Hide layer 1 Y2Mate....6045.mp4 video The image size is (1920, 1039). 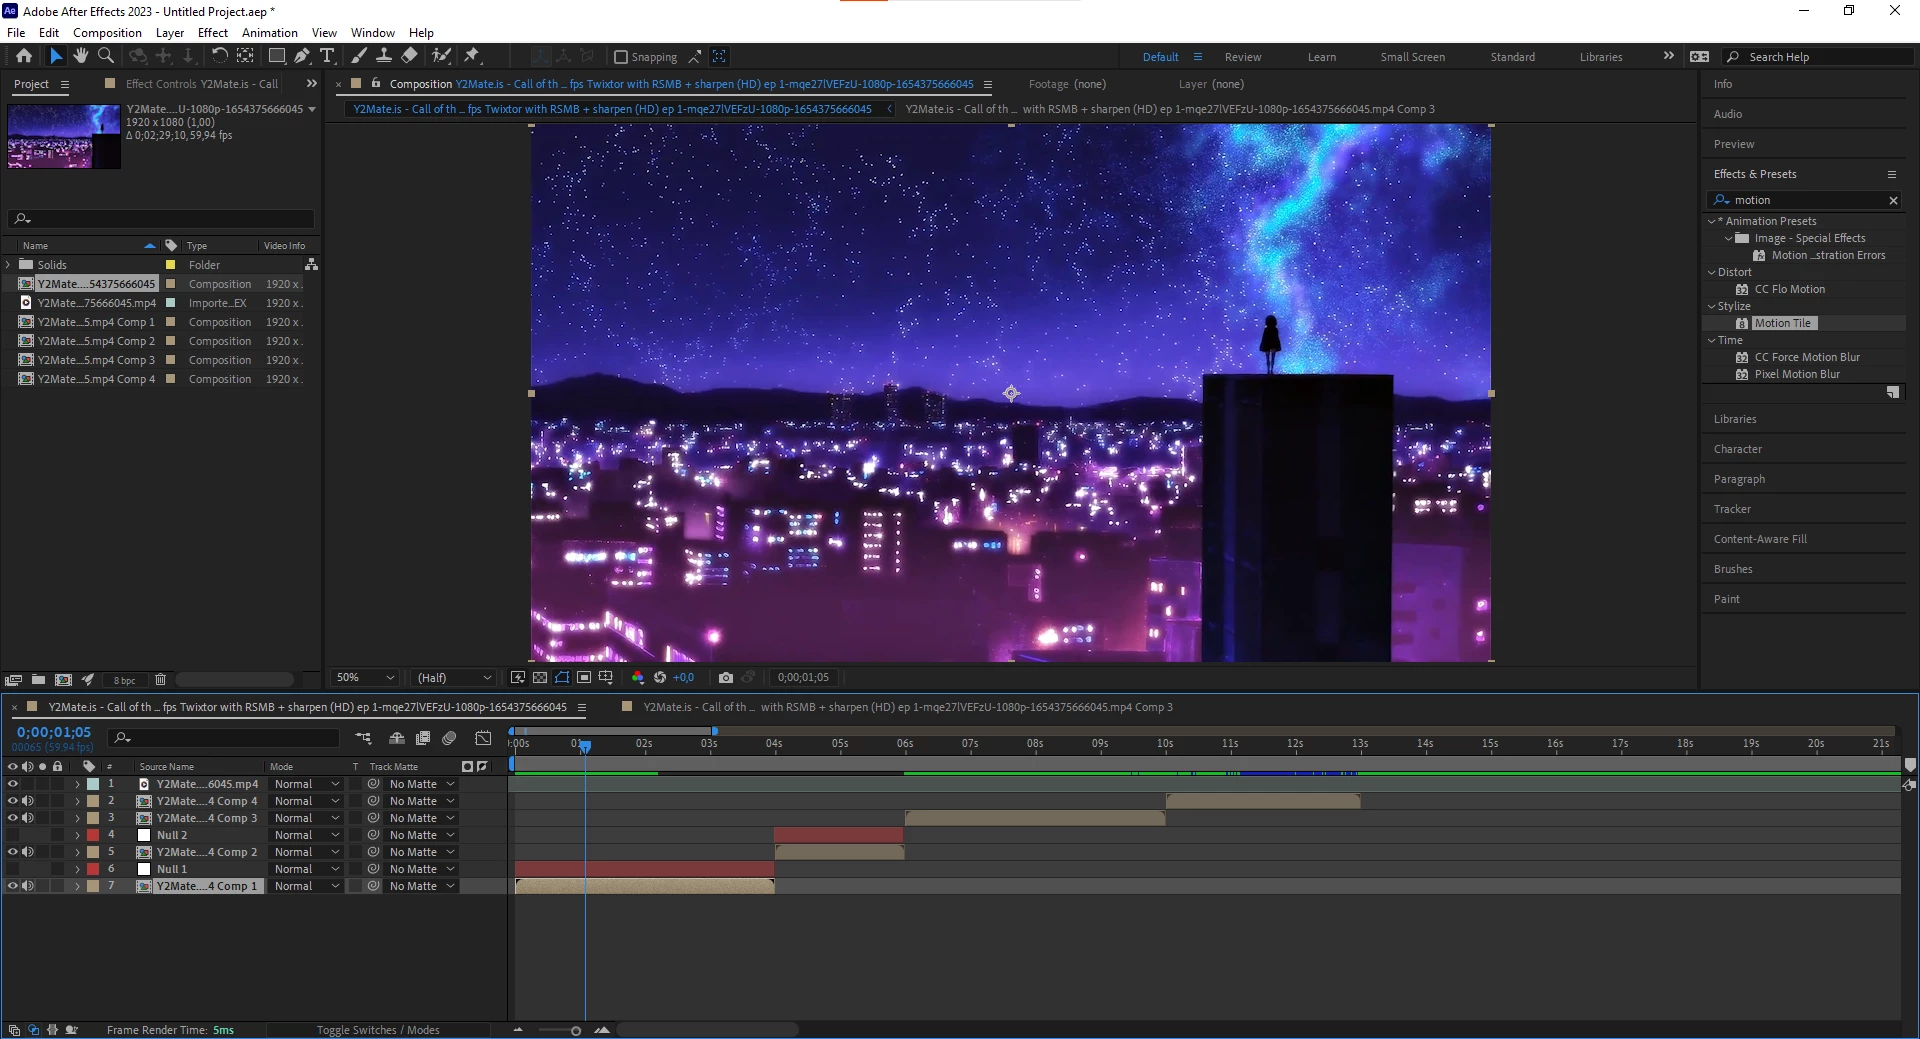click(13, 784)
